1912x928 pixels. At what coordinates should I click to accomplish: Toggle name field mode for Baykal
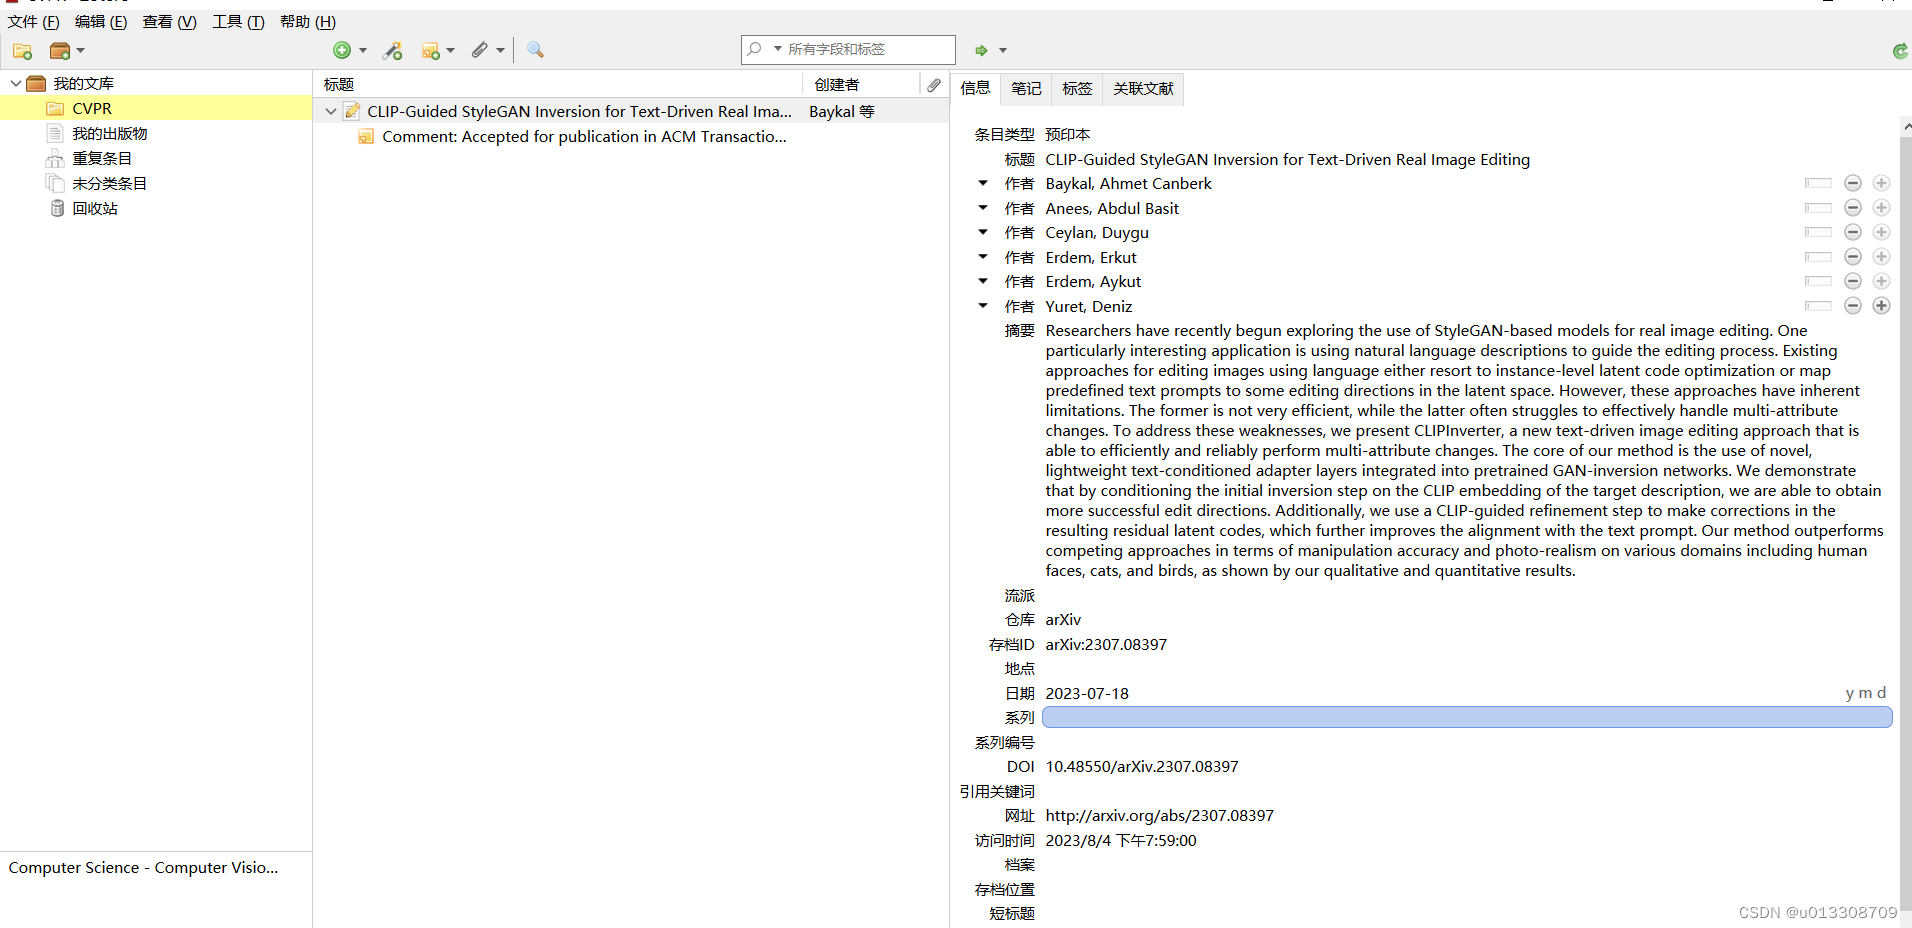(x=1818, y=183)
